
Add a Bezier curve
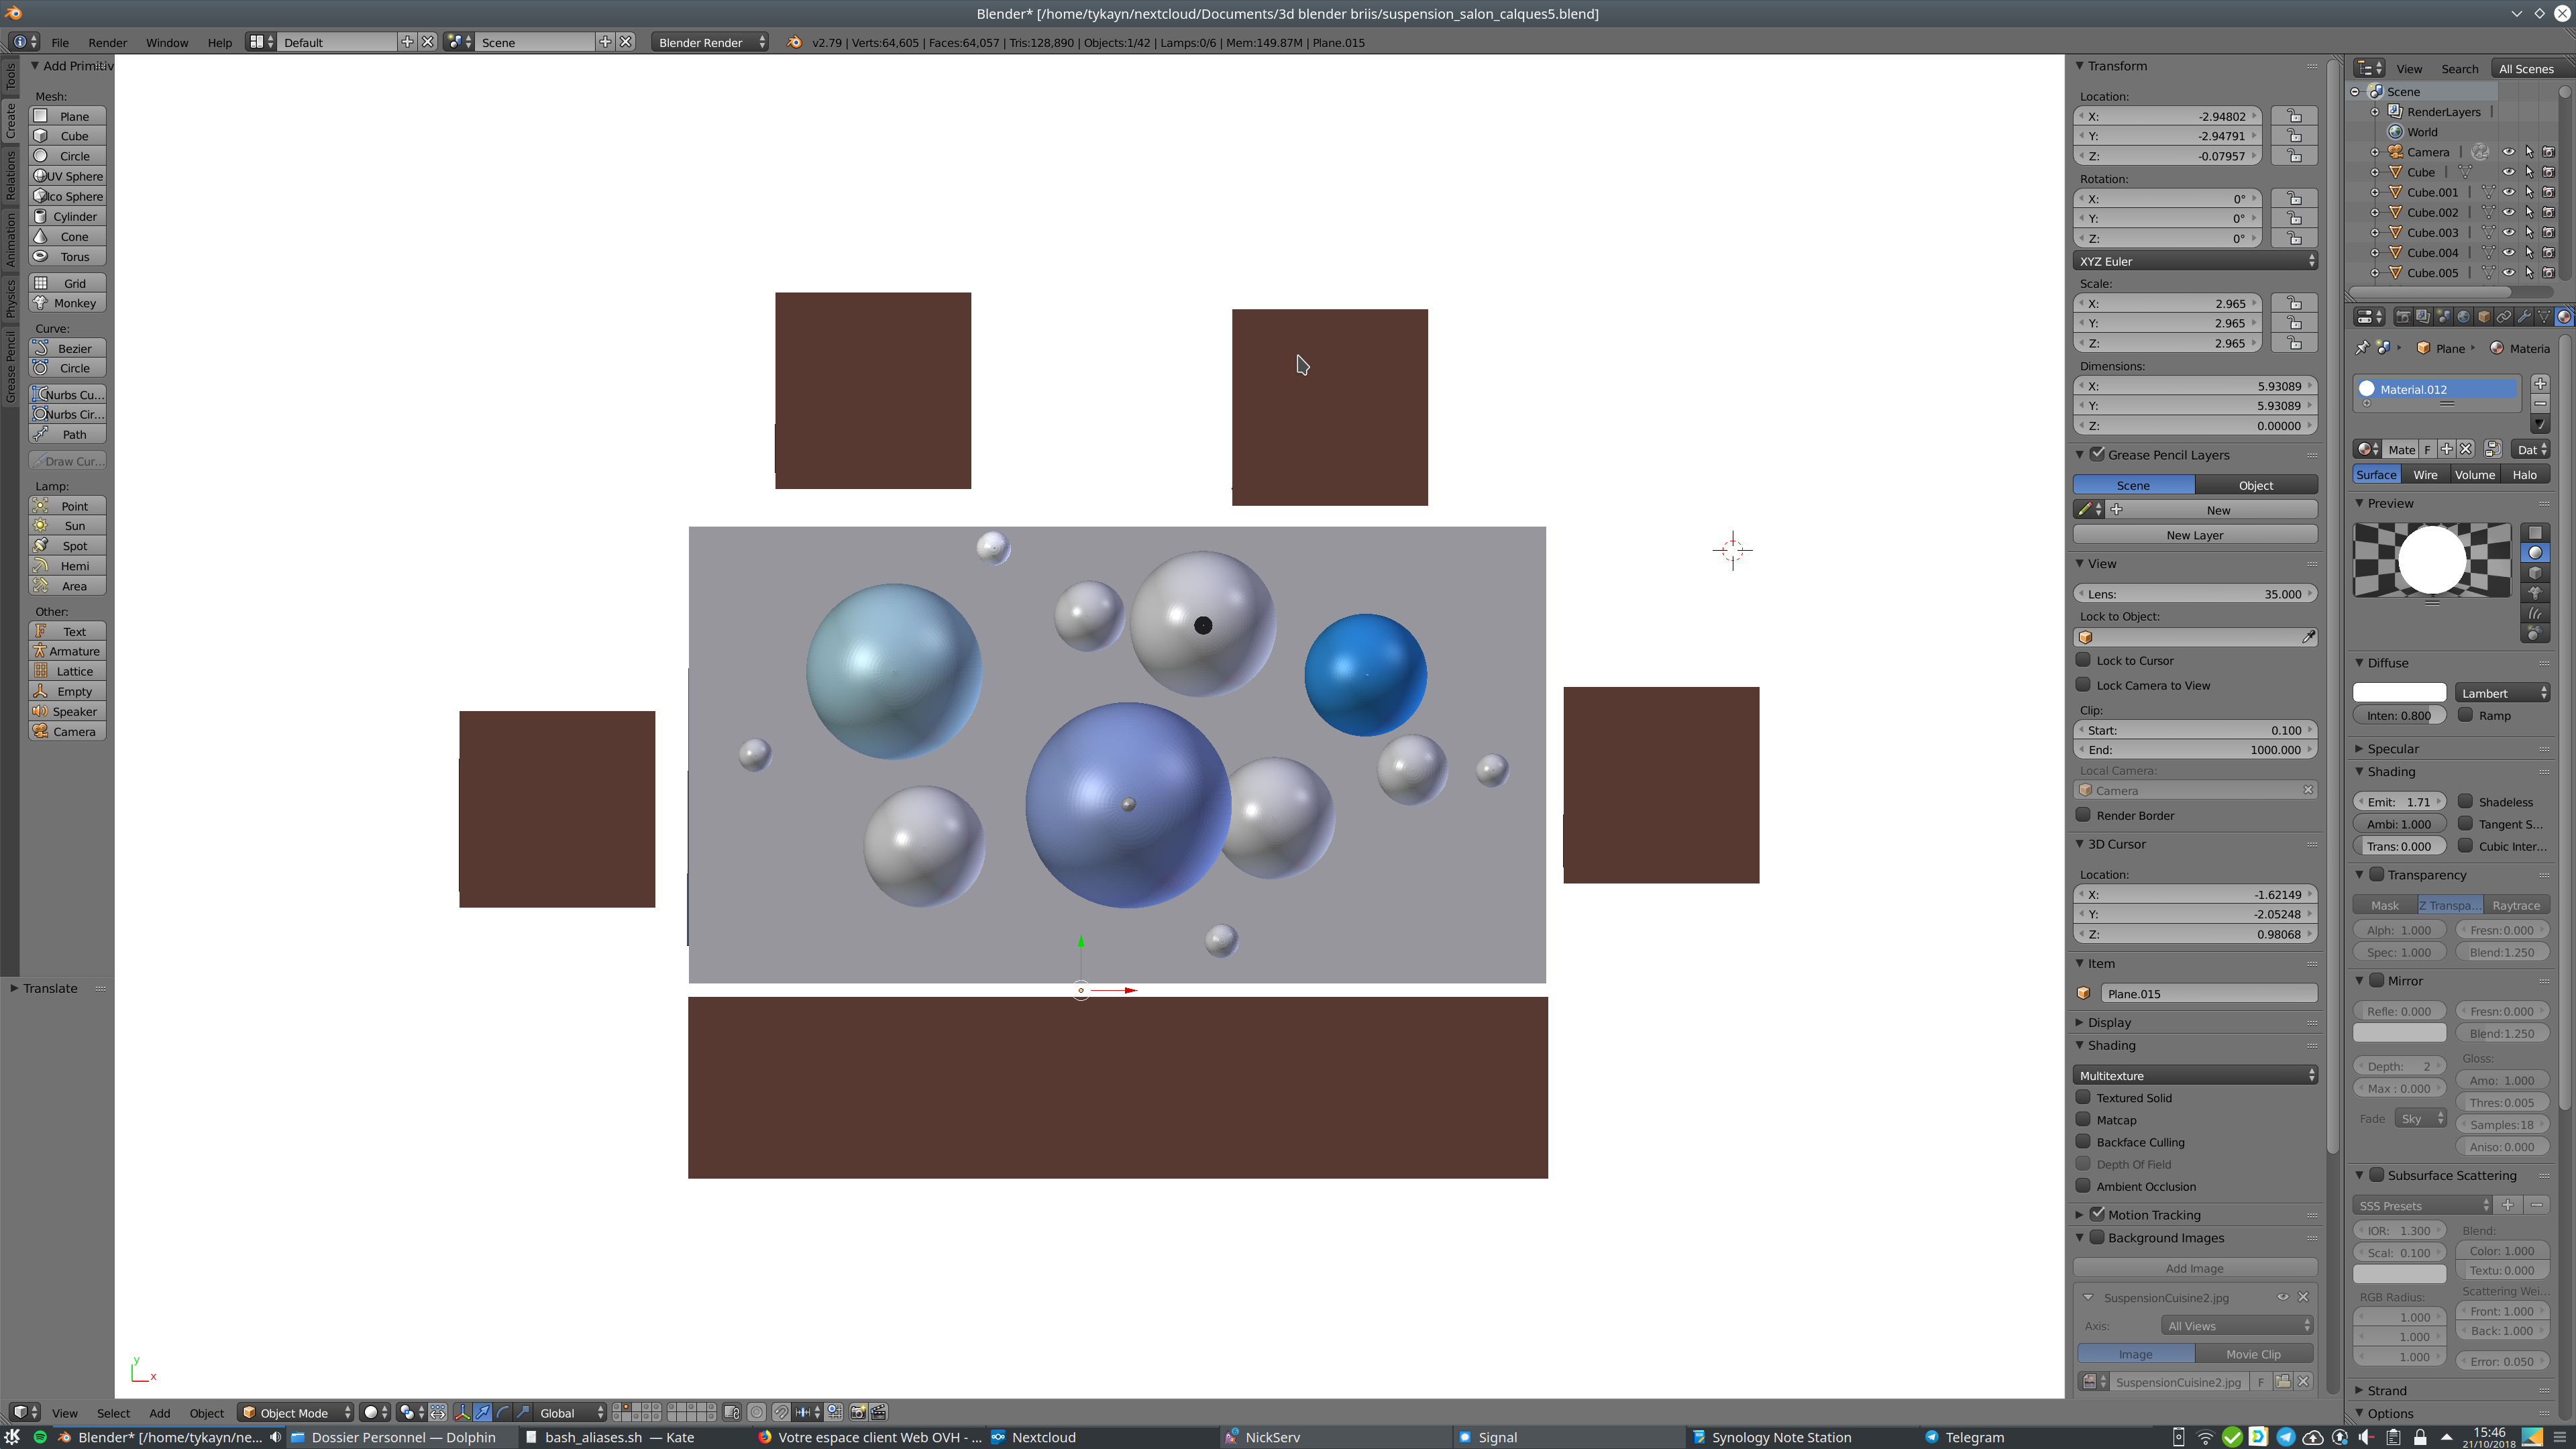68,348
